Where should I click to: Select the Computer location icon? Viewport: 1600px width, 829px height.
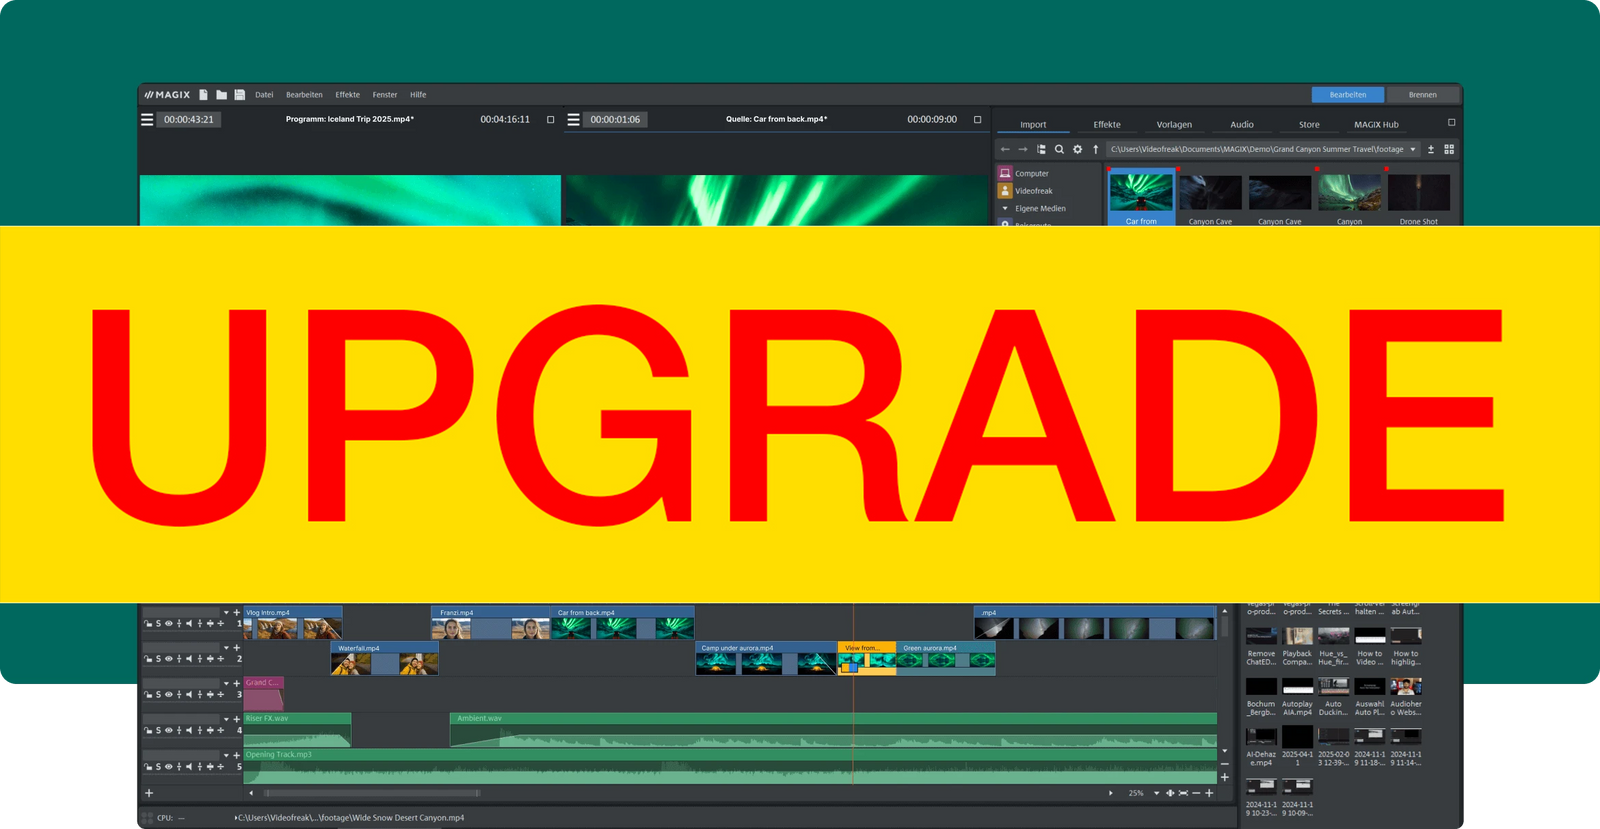1005,173
